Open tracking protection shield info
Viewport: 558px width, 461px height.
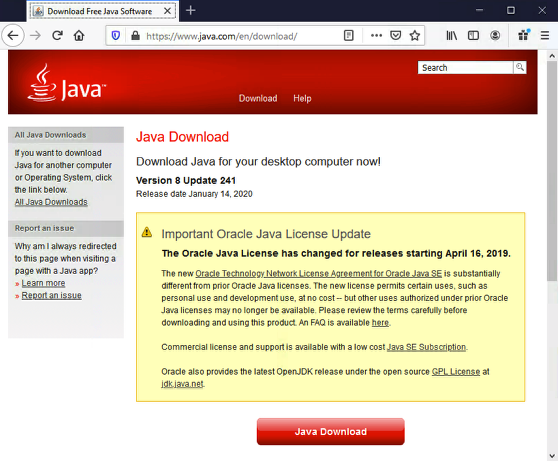click(116, 36)
